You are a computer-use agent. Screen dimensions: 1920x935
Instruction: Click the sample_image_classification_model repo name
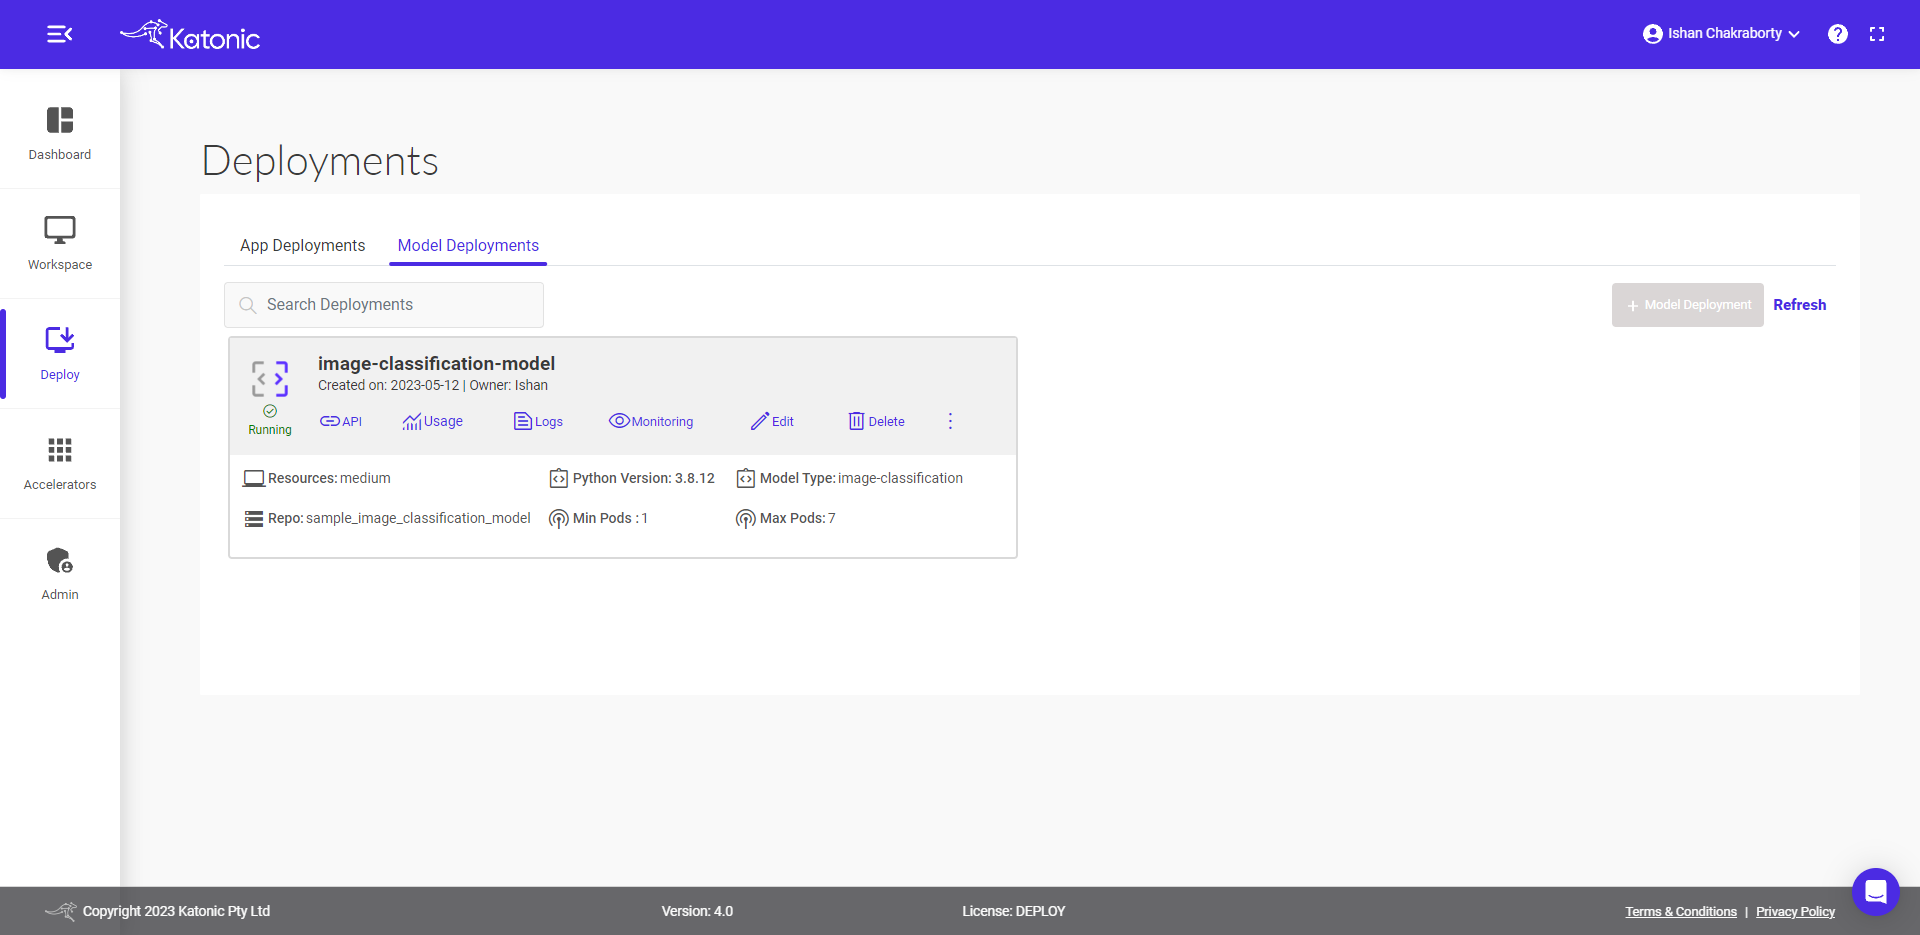pyautogui.click(x=418, y=518)
